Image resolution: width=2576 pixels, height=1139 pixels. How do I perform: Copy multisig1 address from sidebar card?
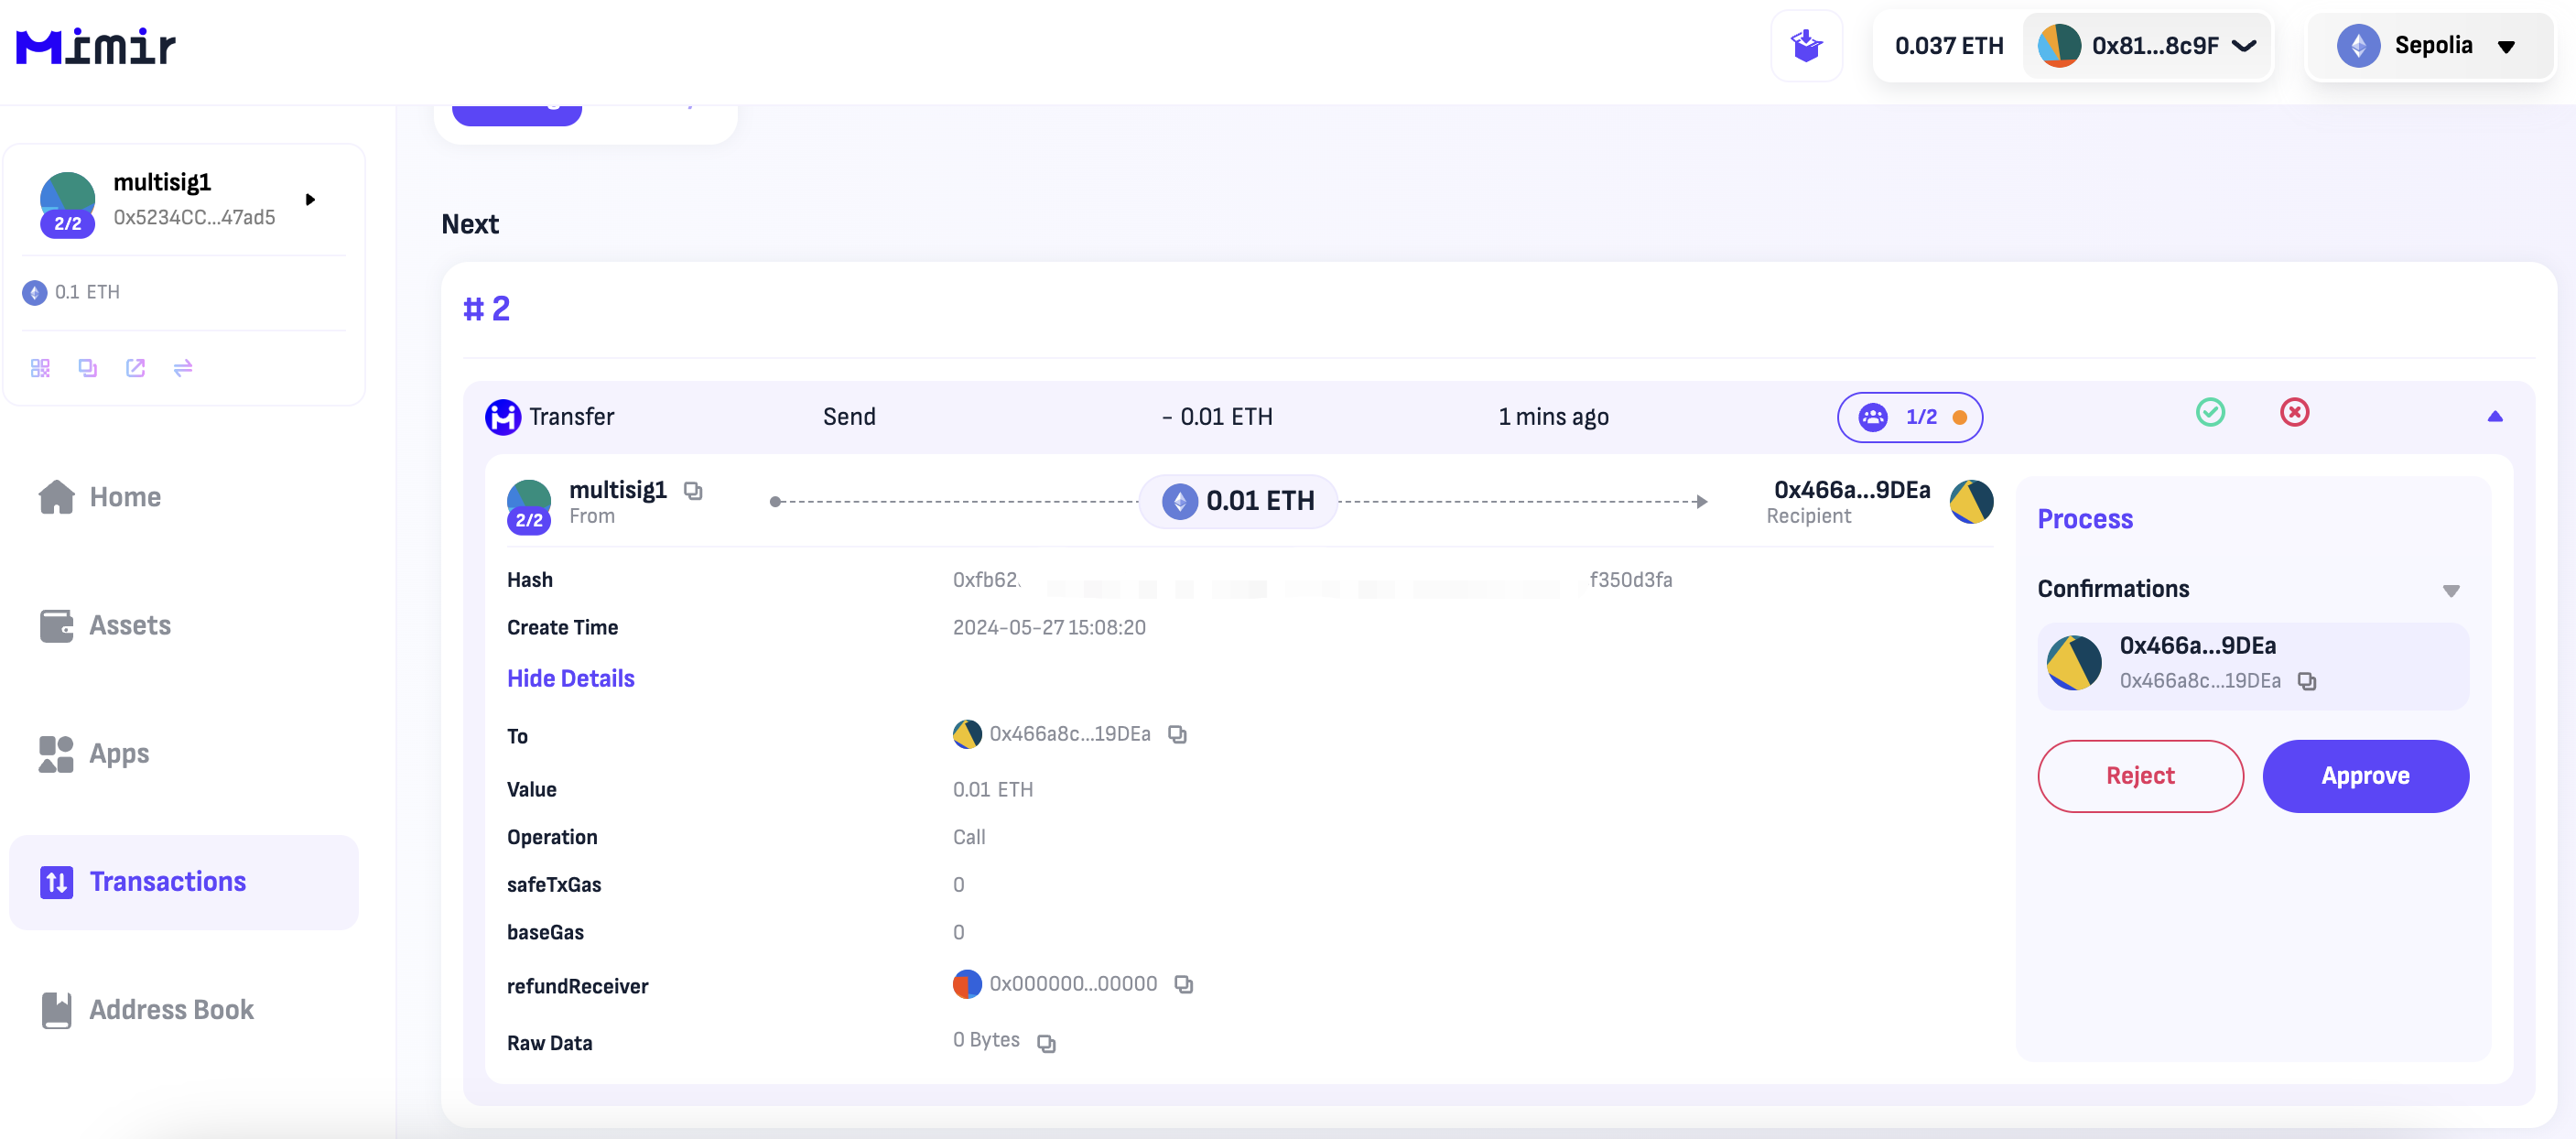(88, 368)
